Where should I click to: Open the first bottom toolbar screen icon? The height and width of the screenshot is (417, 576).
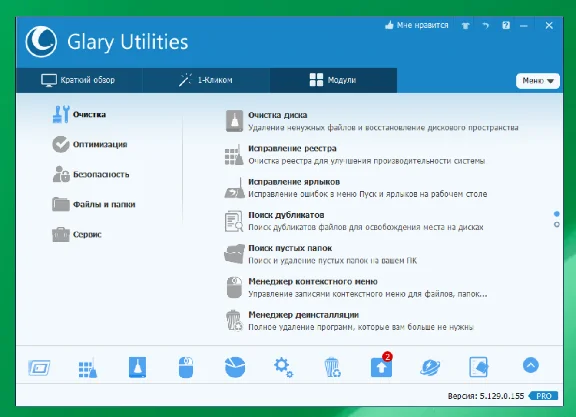[x=39, y=367]
